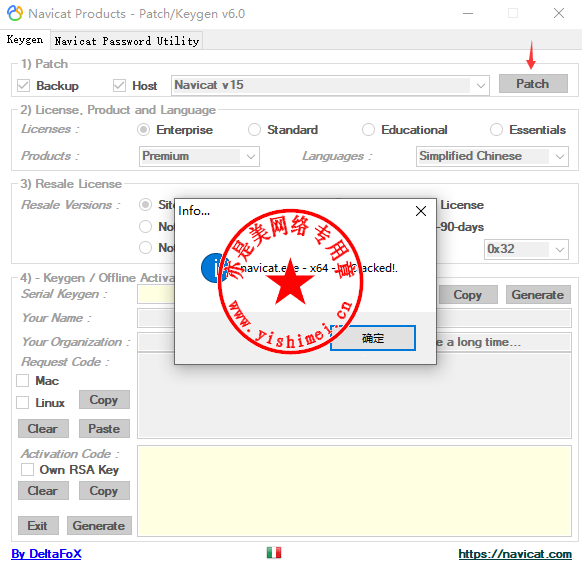Image resolution: width=582 pixels, height=565 pixels.
Task: Click the Navicat app logo in title bar
Action: coord(14,13)
